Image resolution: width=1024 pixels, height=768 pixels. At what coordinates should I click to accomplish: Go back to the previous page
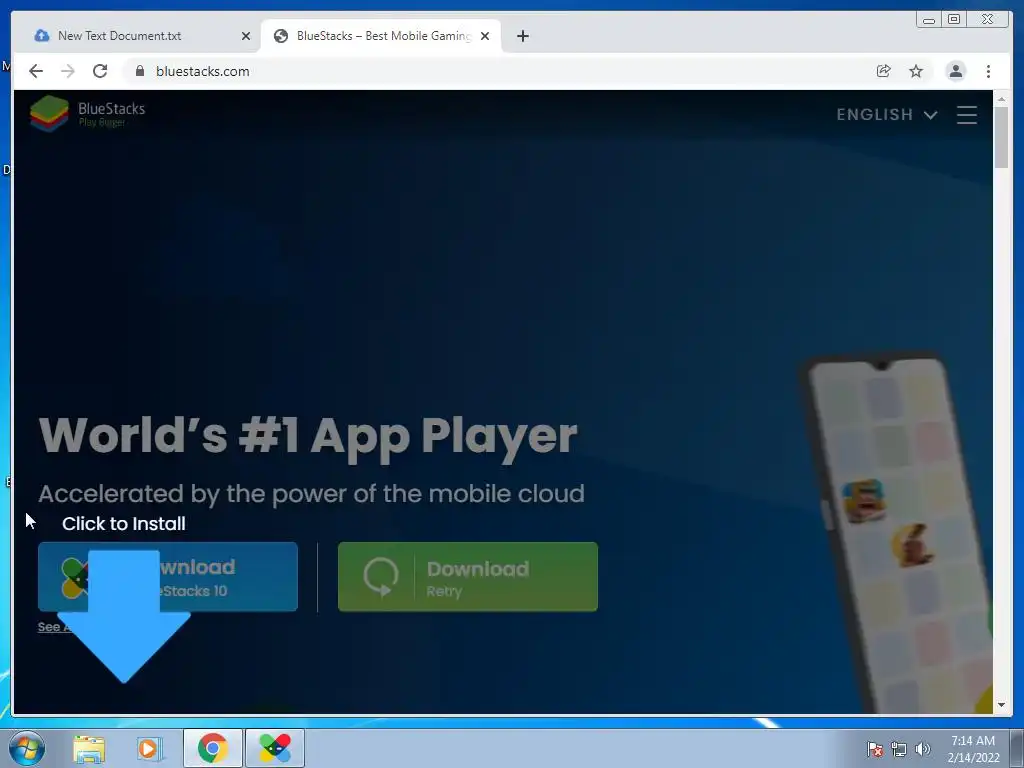[36, 71]
